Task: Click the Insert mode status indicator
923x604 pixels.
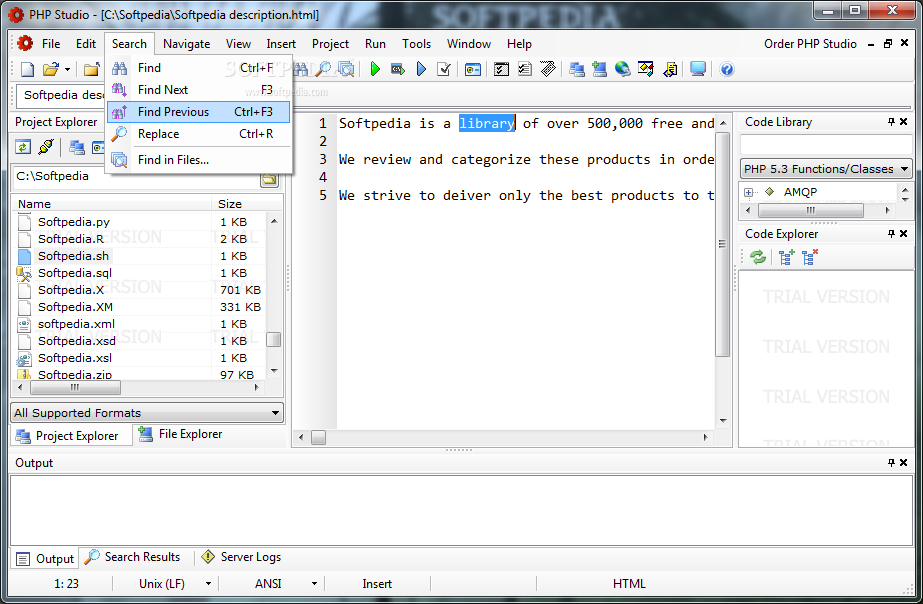Action: tap(377, 583)
